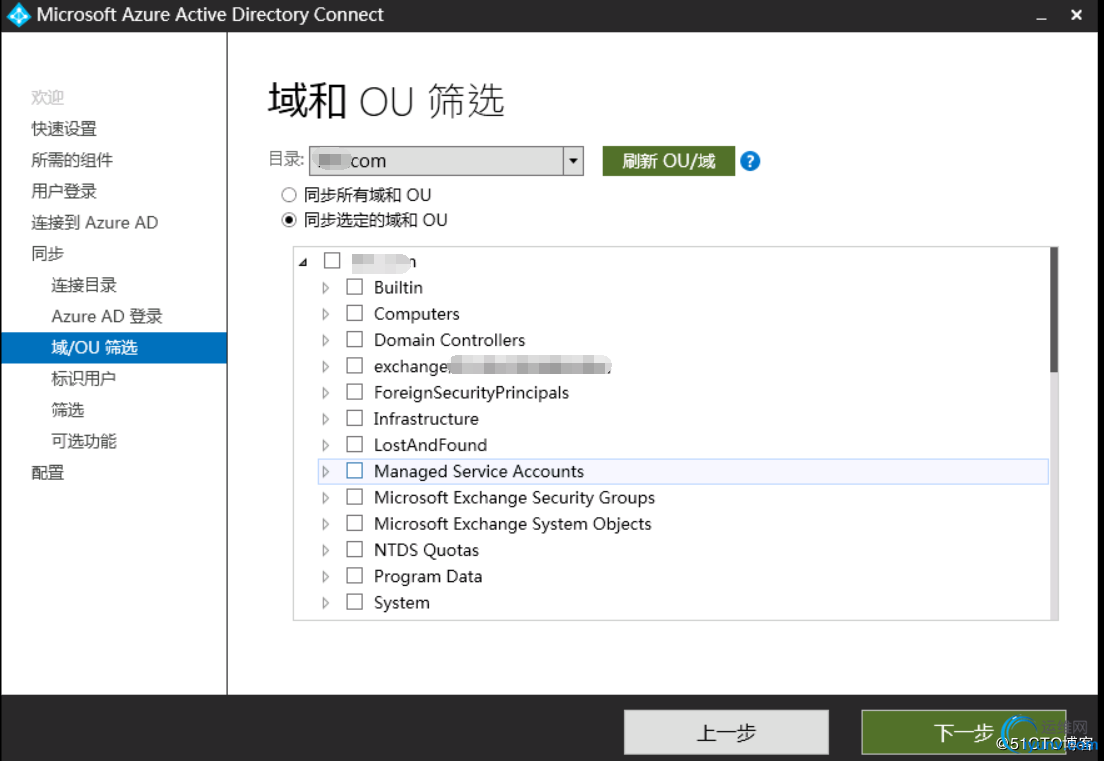Select the sync all domains and OU radio

pos(289,195)
